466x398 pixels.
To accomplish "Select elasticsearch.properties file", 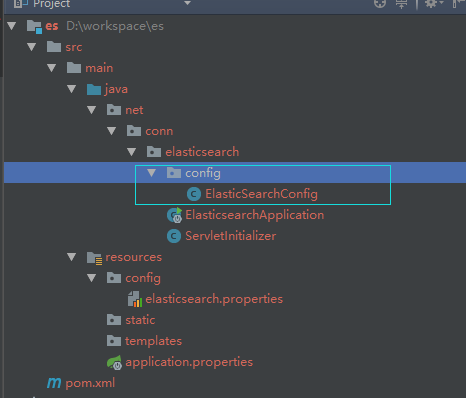I will 214,299.
